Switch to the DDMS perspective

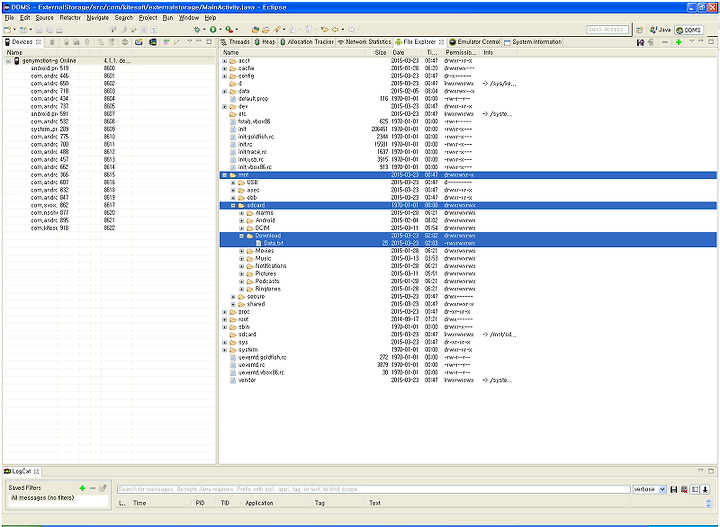tap(689, 30)
